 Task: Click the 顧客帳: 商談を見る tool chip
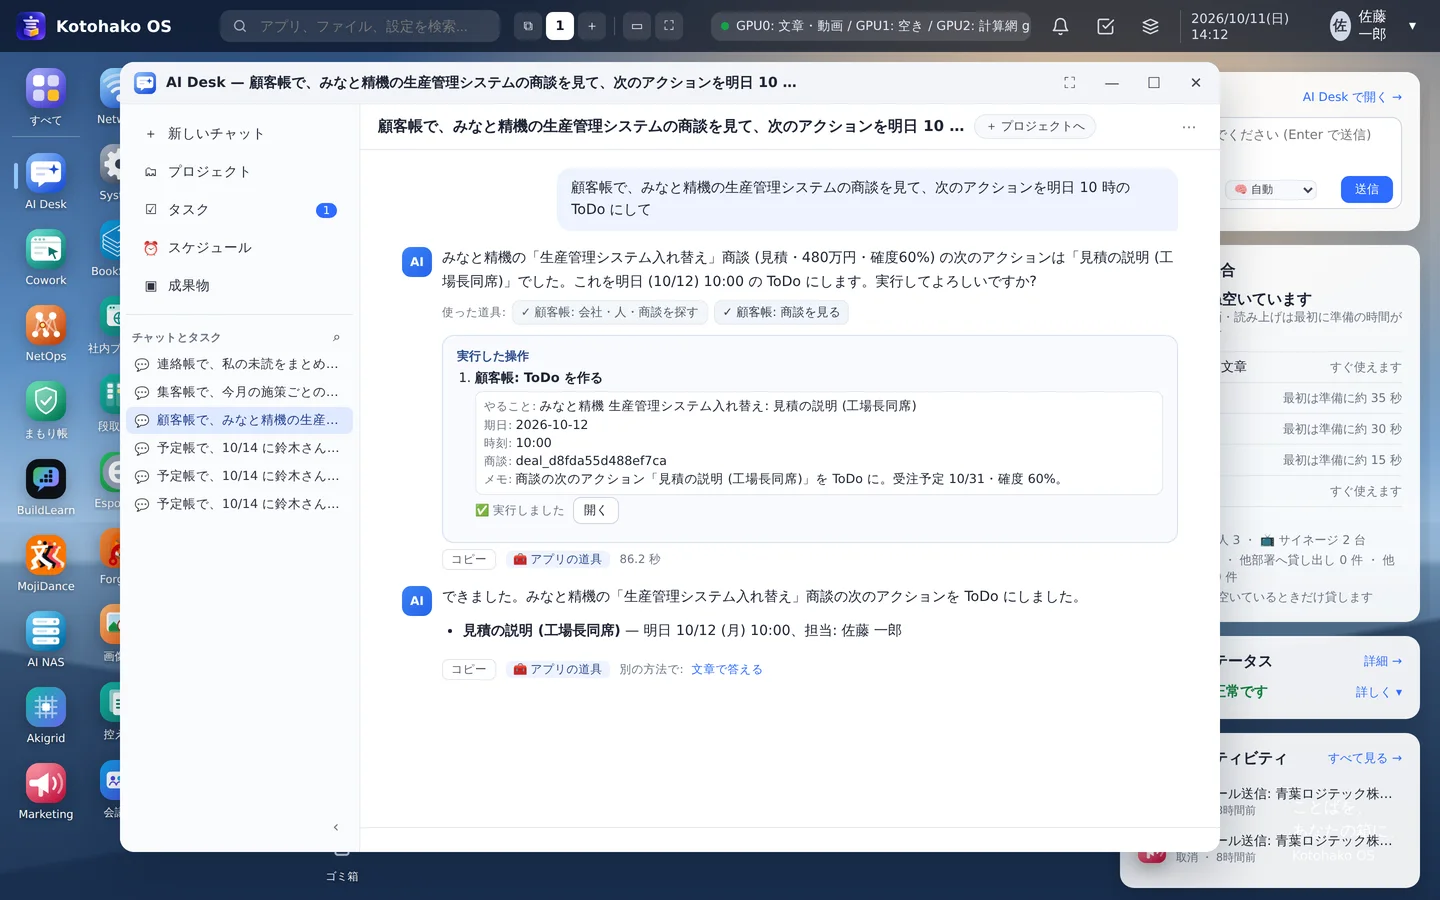tap(781, 313)
